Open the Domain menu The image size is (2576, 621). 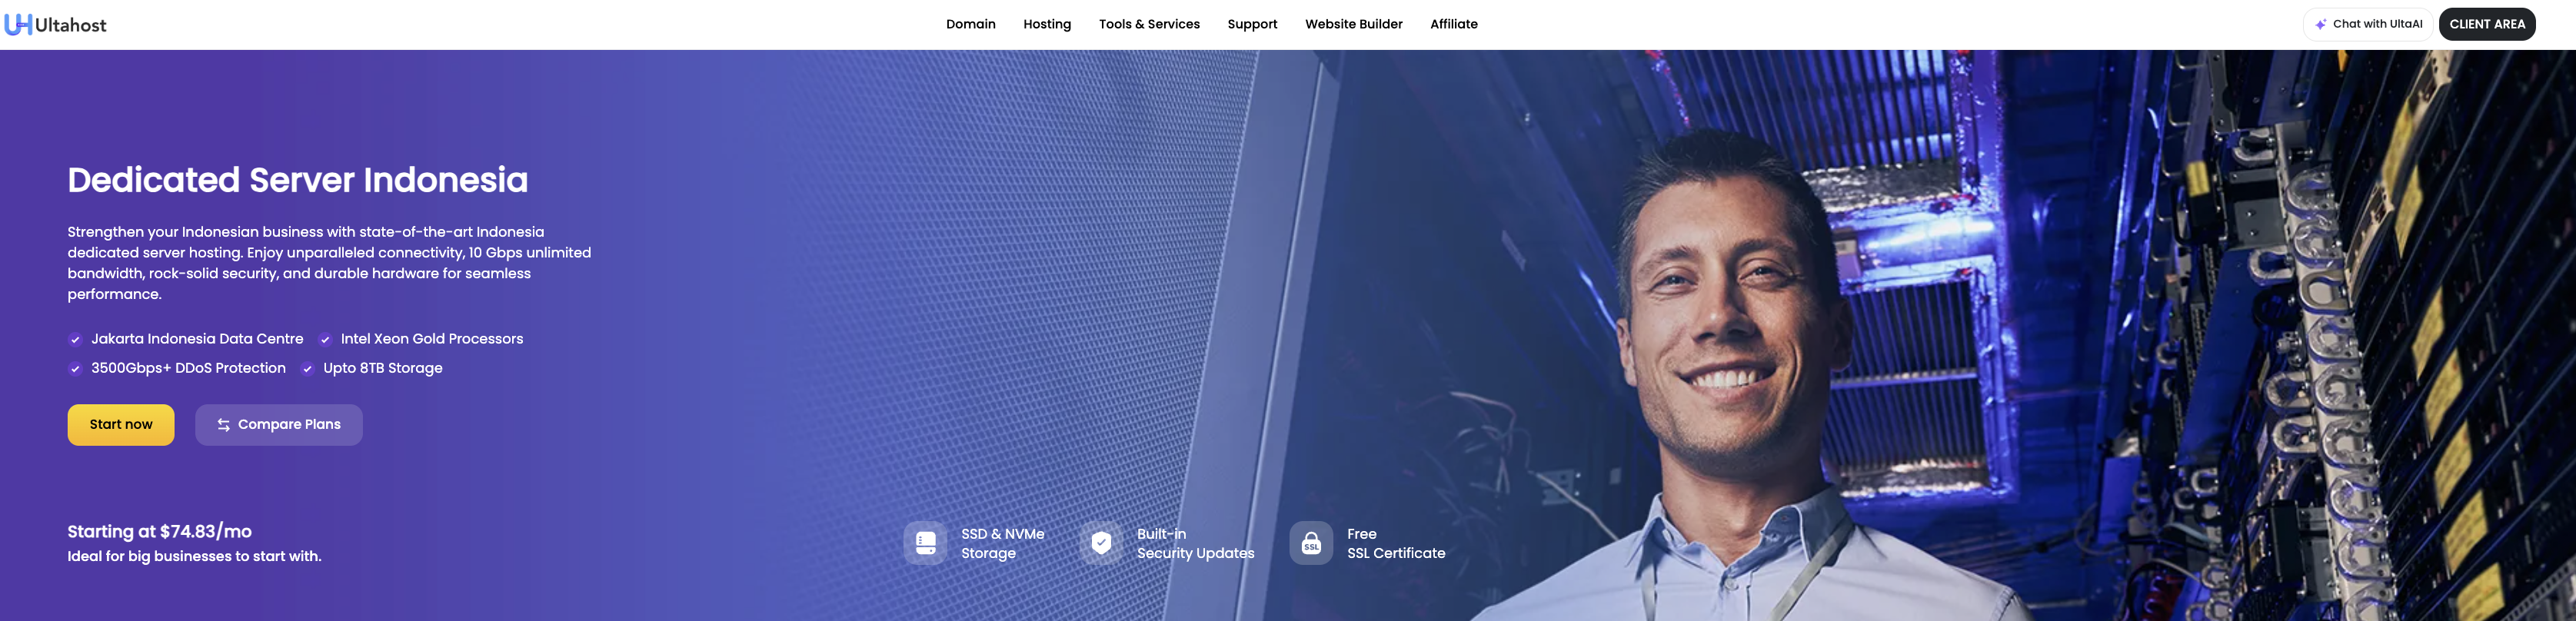pos(970,24)
